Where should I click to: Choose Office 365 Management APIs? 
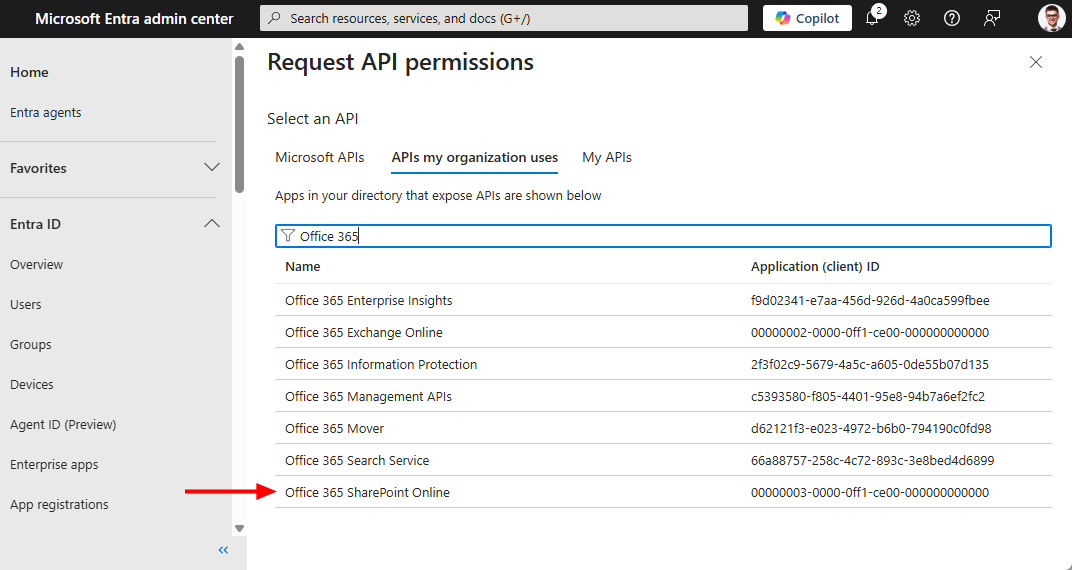[x=368, y=396]
